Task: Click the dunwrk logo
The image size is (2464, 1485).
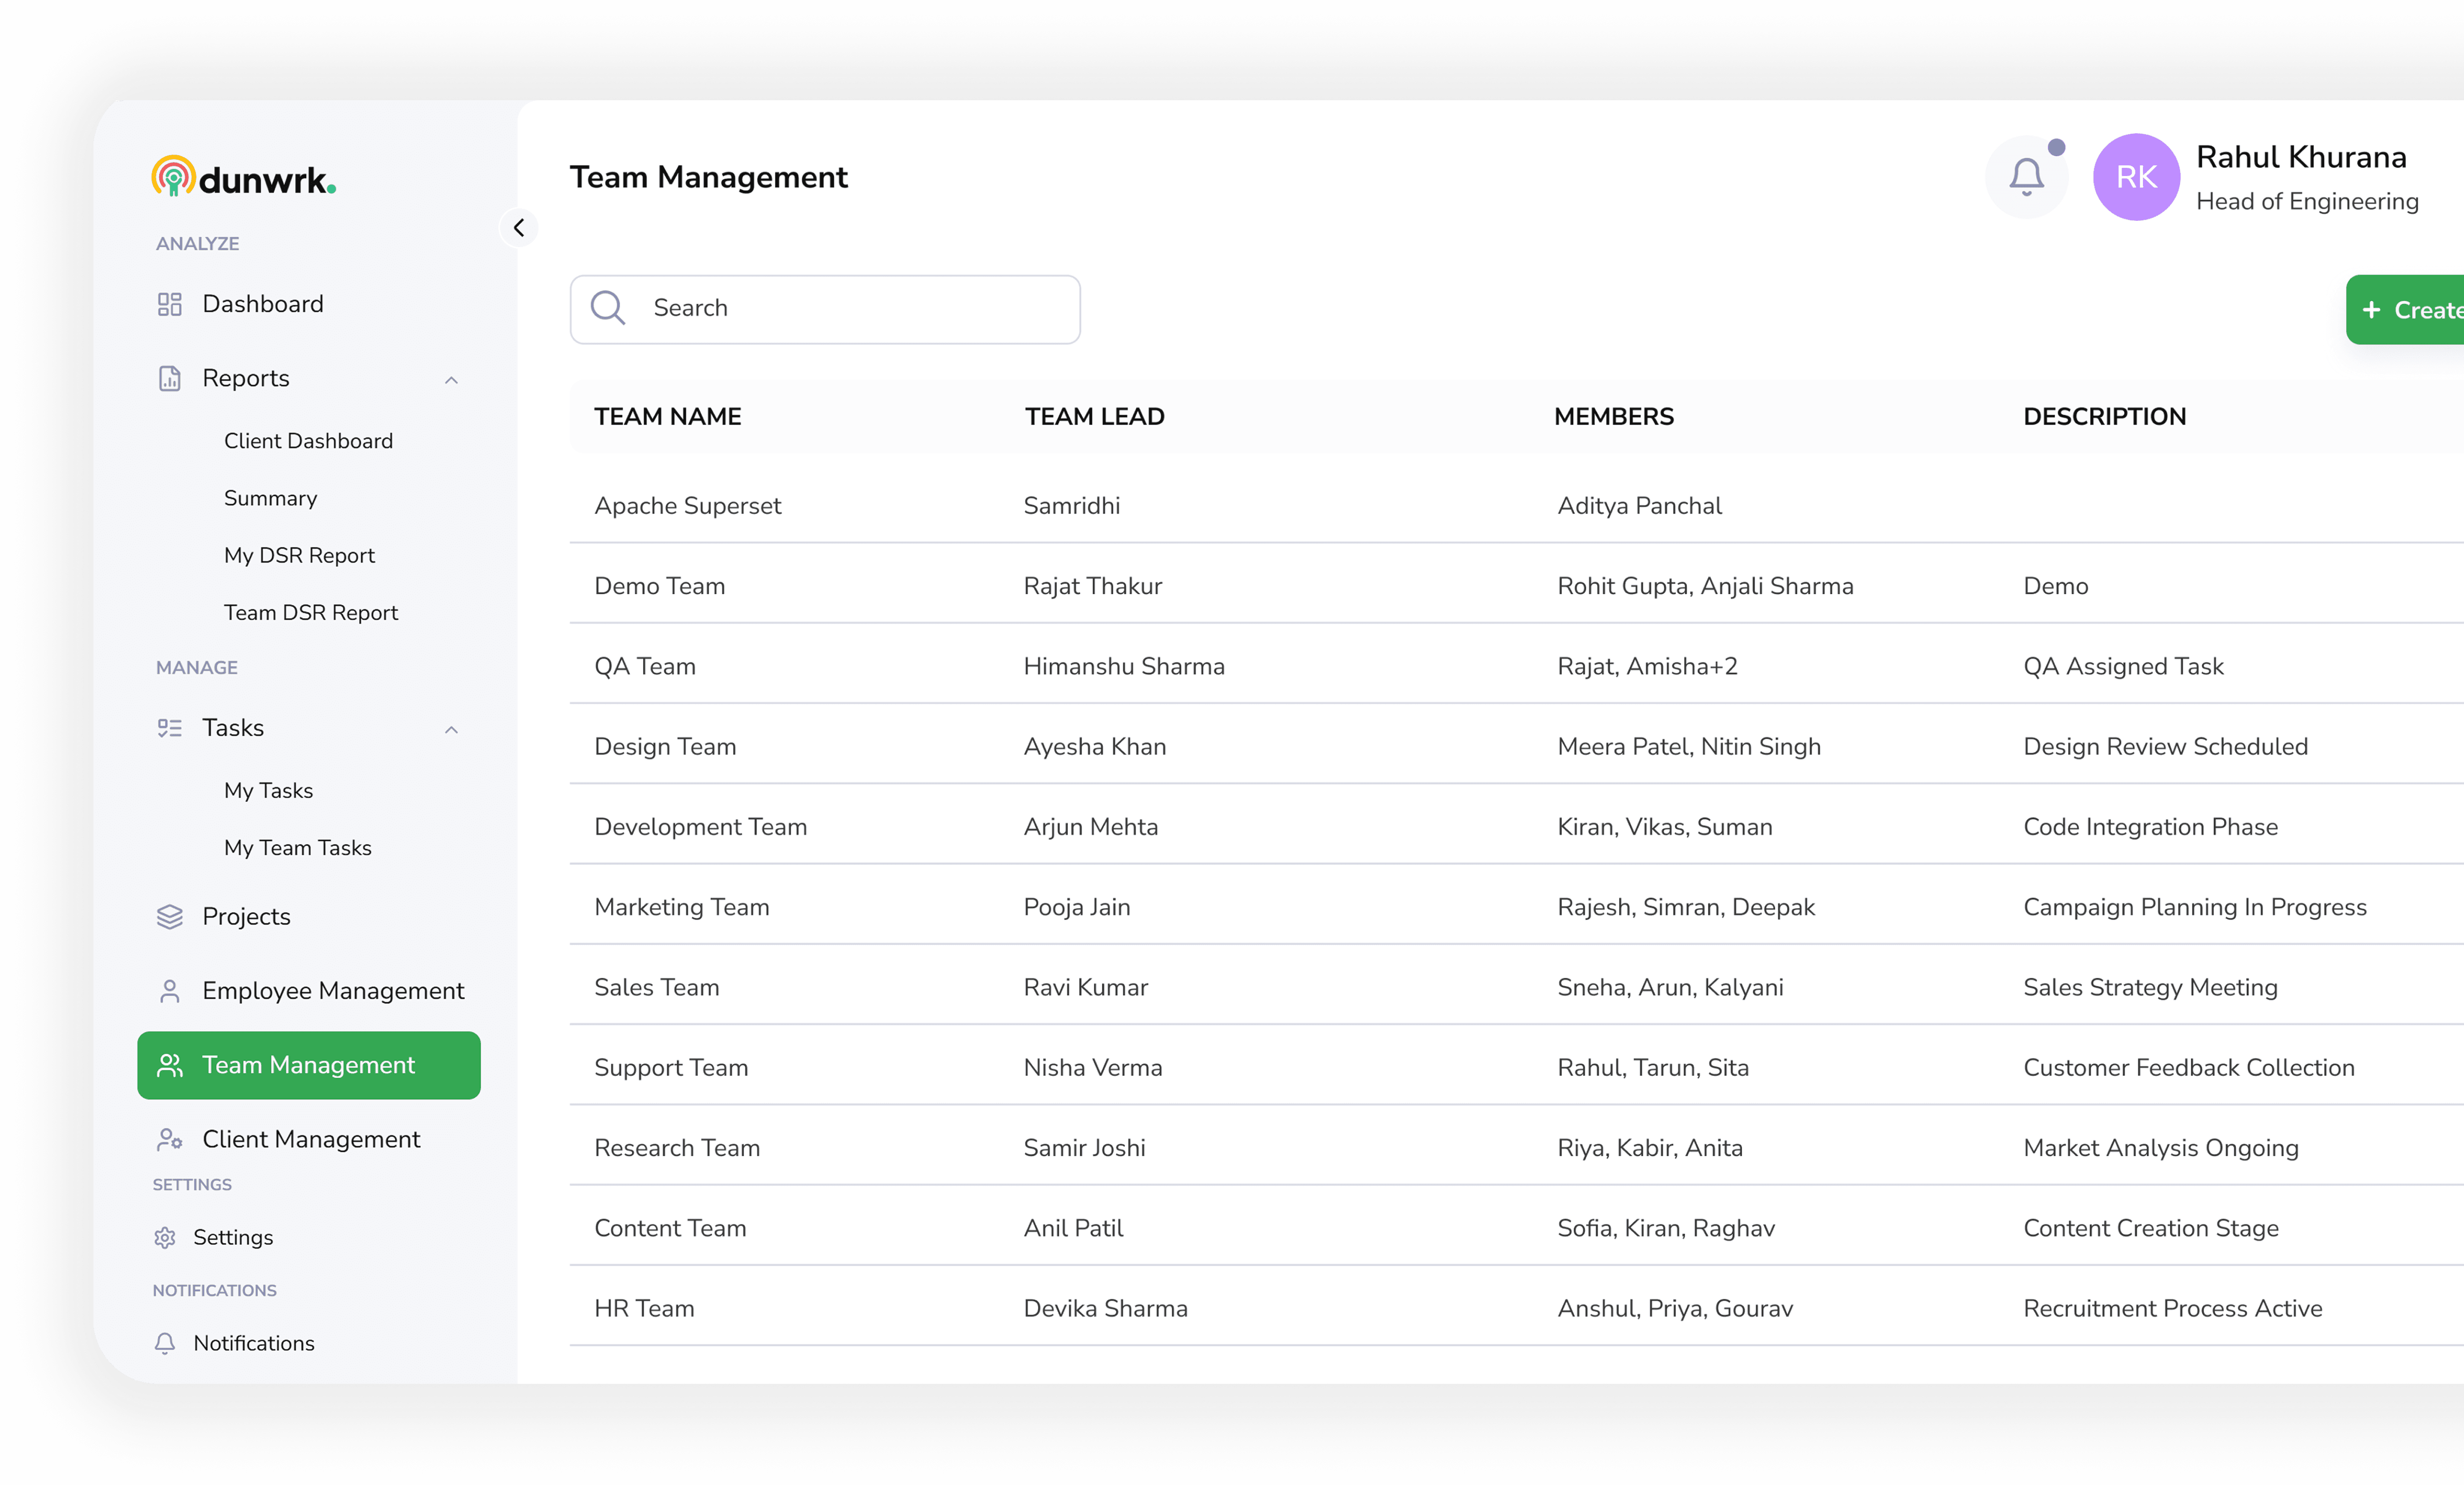Action: coord(243,178)
